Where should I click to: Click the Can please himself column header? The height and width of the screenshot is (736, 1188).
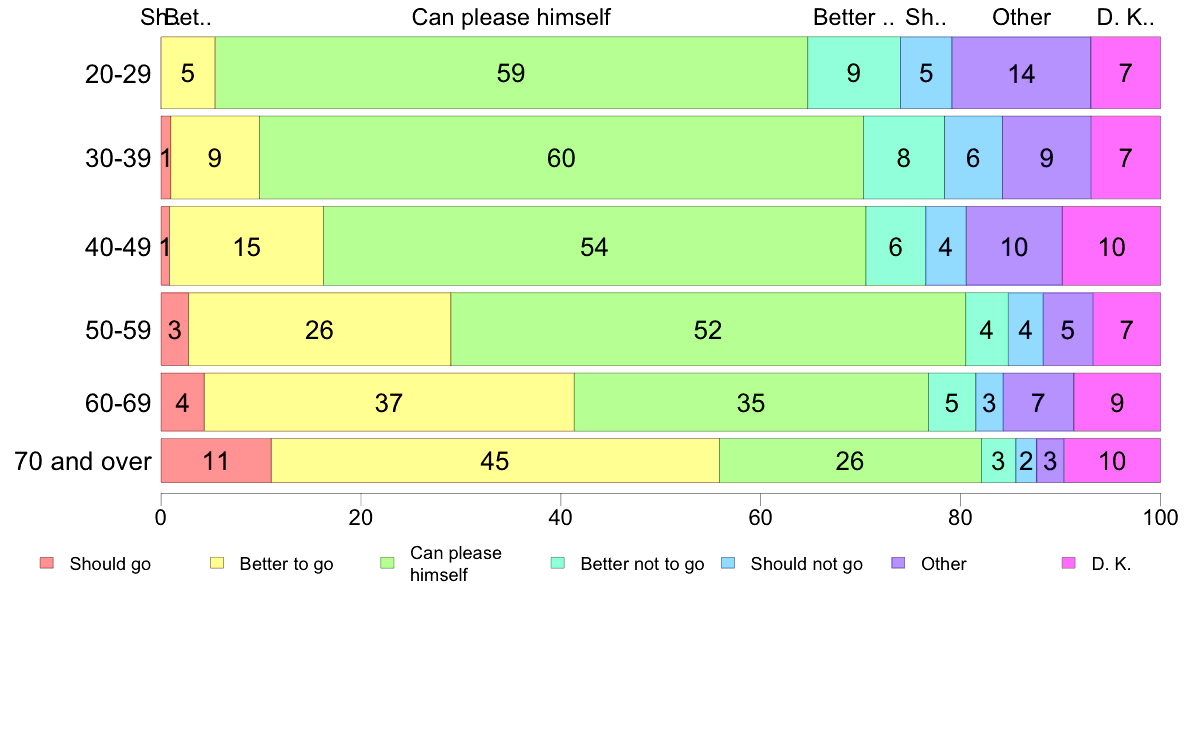(x=511, y=17)
